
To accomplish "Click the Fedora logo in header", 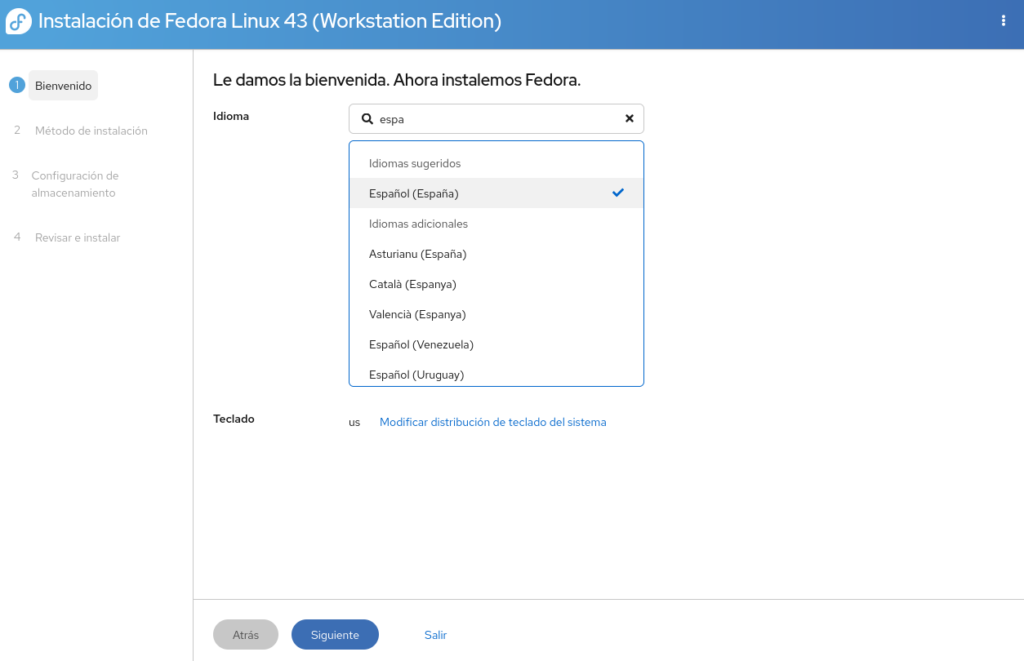I will (x=19, y=21).
